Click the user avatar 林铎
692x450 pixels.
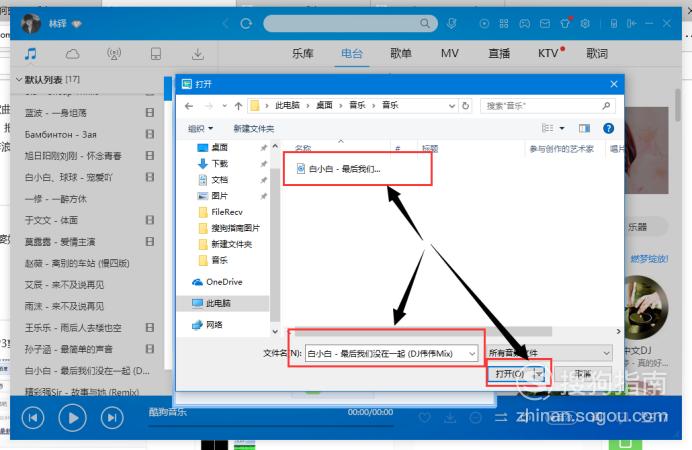click(31, 23)
